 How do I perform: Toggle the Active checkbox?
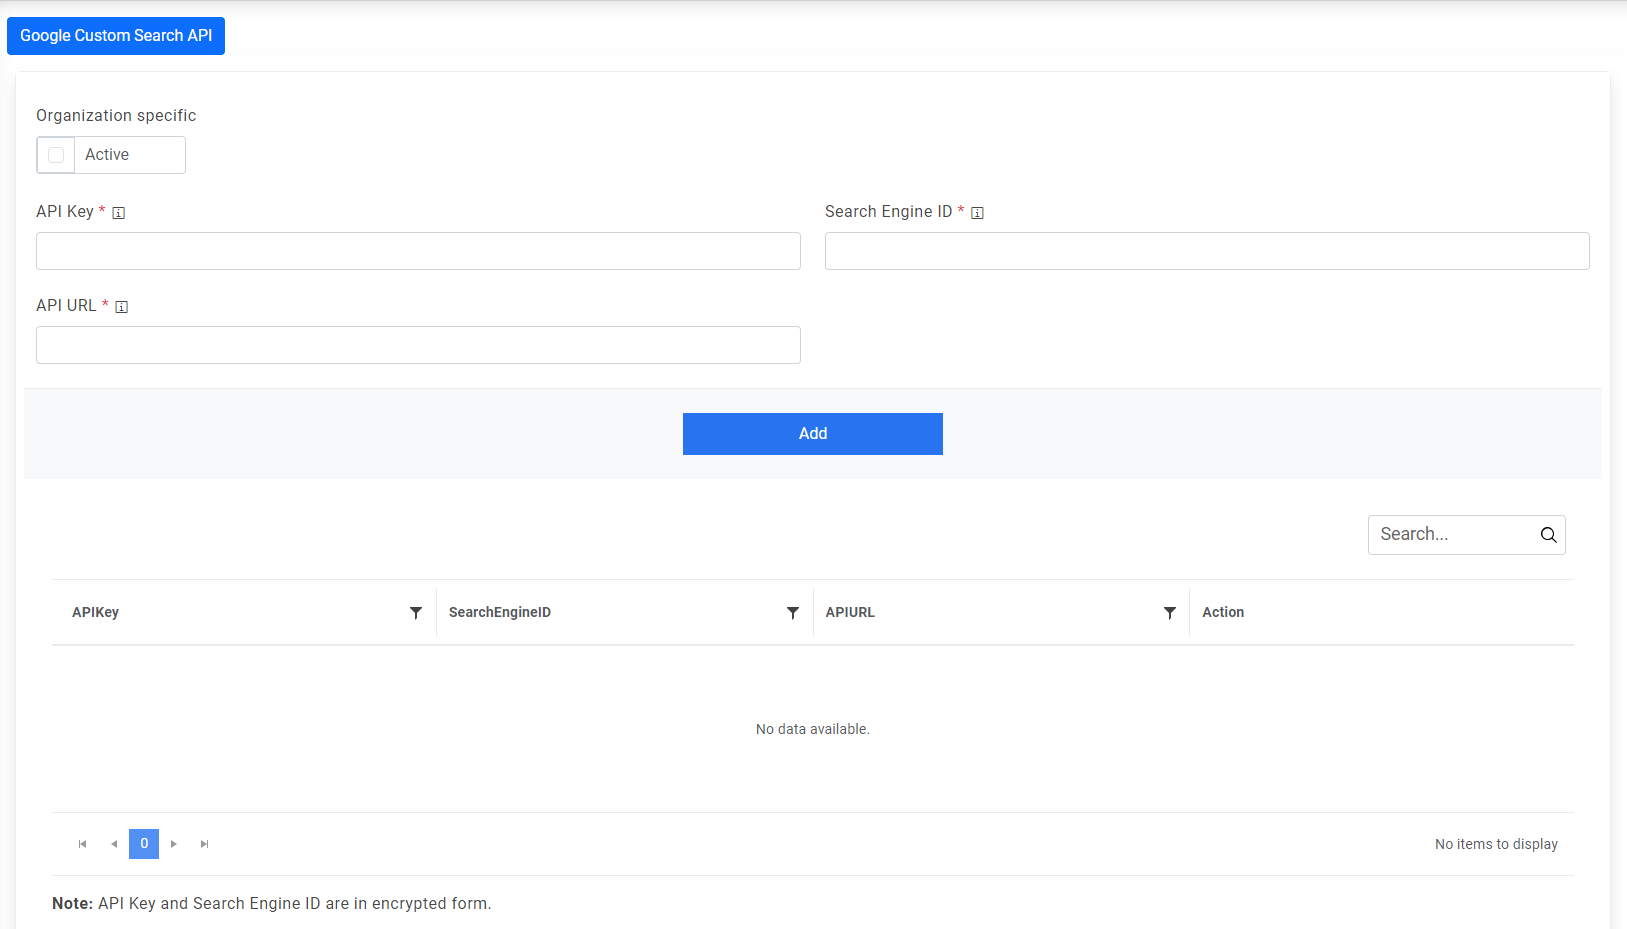[x=56, y=155]
